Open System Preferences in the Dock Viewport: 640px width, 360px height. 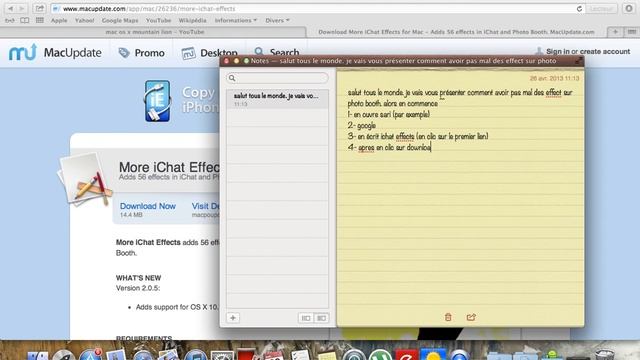[222, 355]
